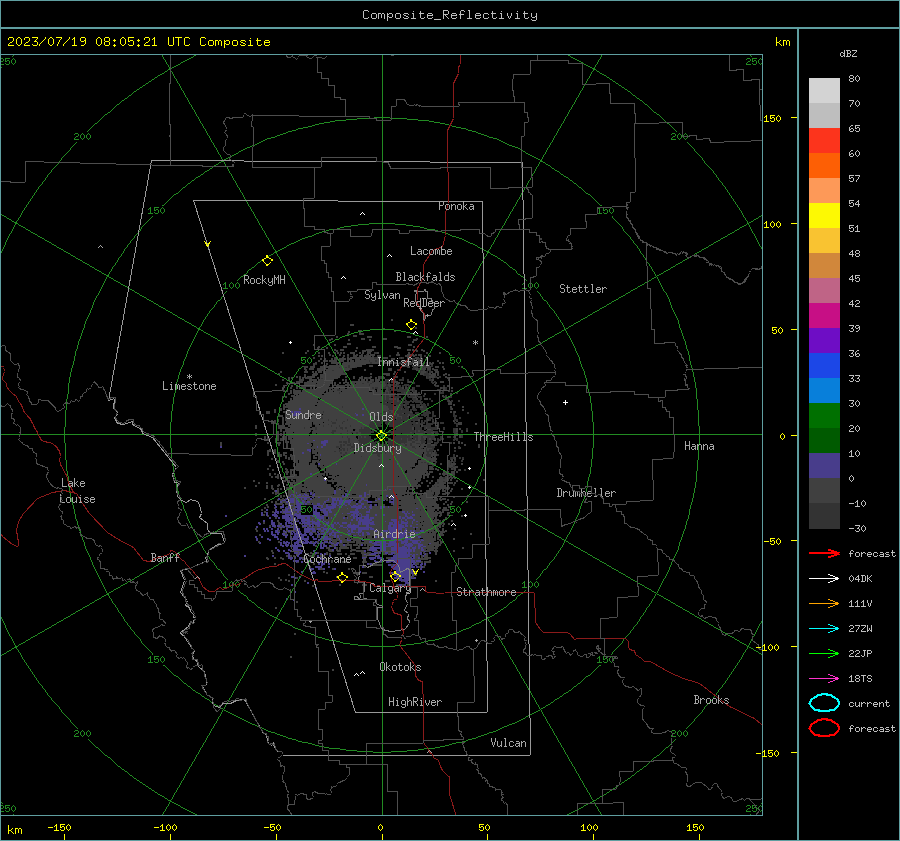
Task: Select the orange 111V arrow legend icon
Action: pos(824,603)
